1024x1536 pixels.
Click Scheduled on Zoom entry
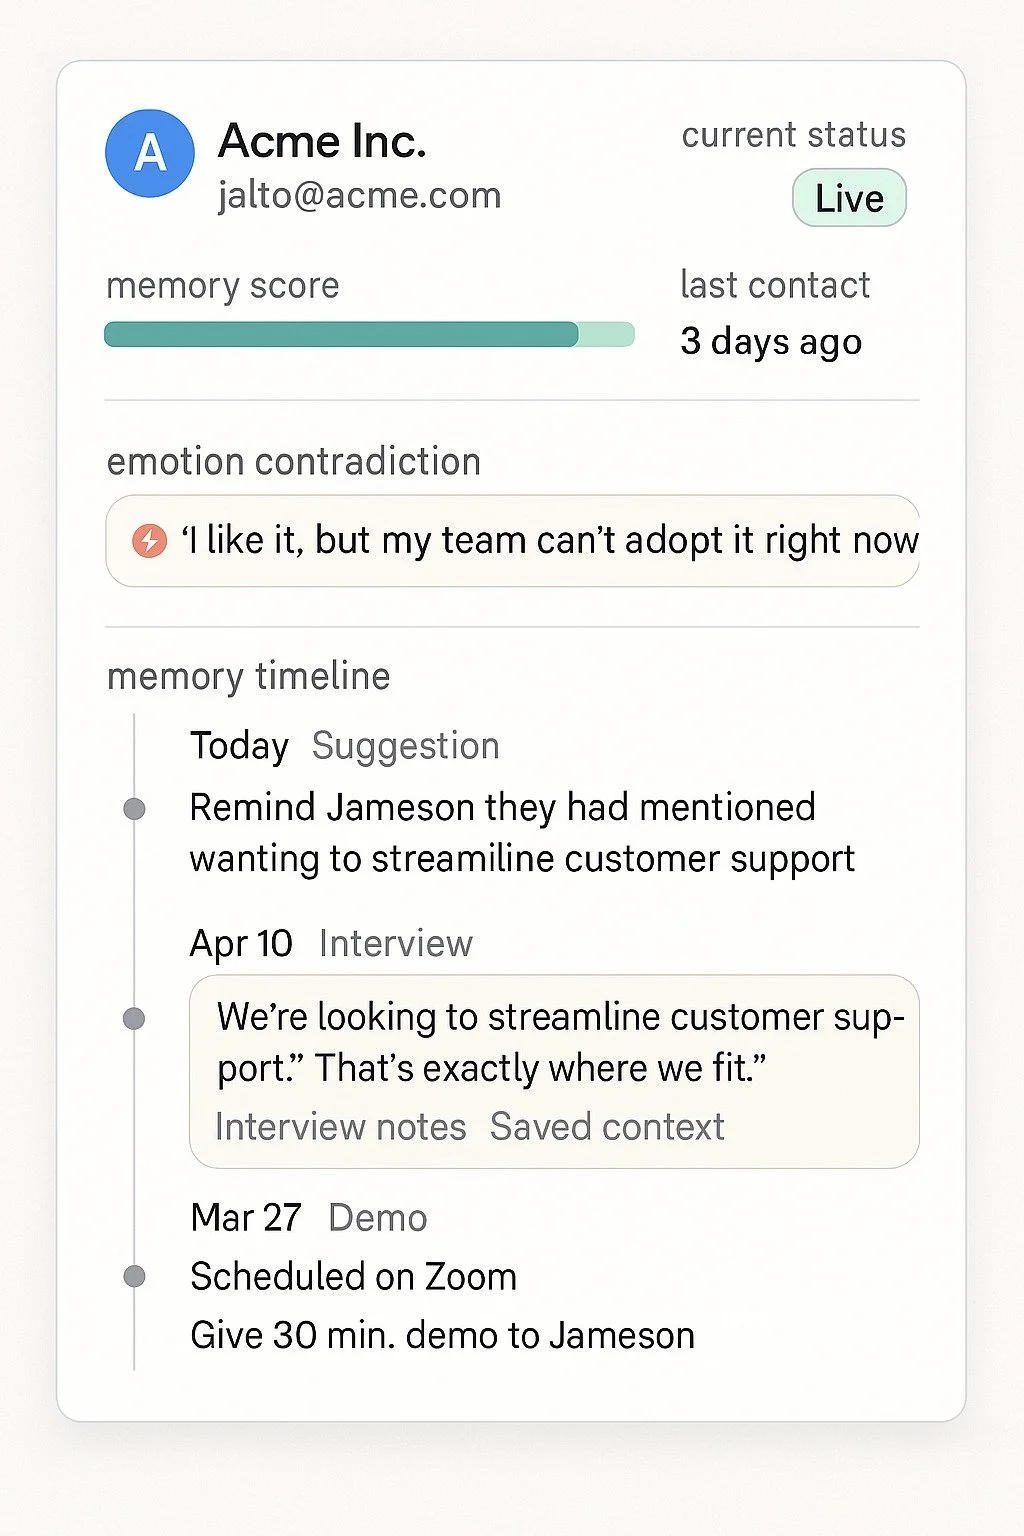point(353,1277)
